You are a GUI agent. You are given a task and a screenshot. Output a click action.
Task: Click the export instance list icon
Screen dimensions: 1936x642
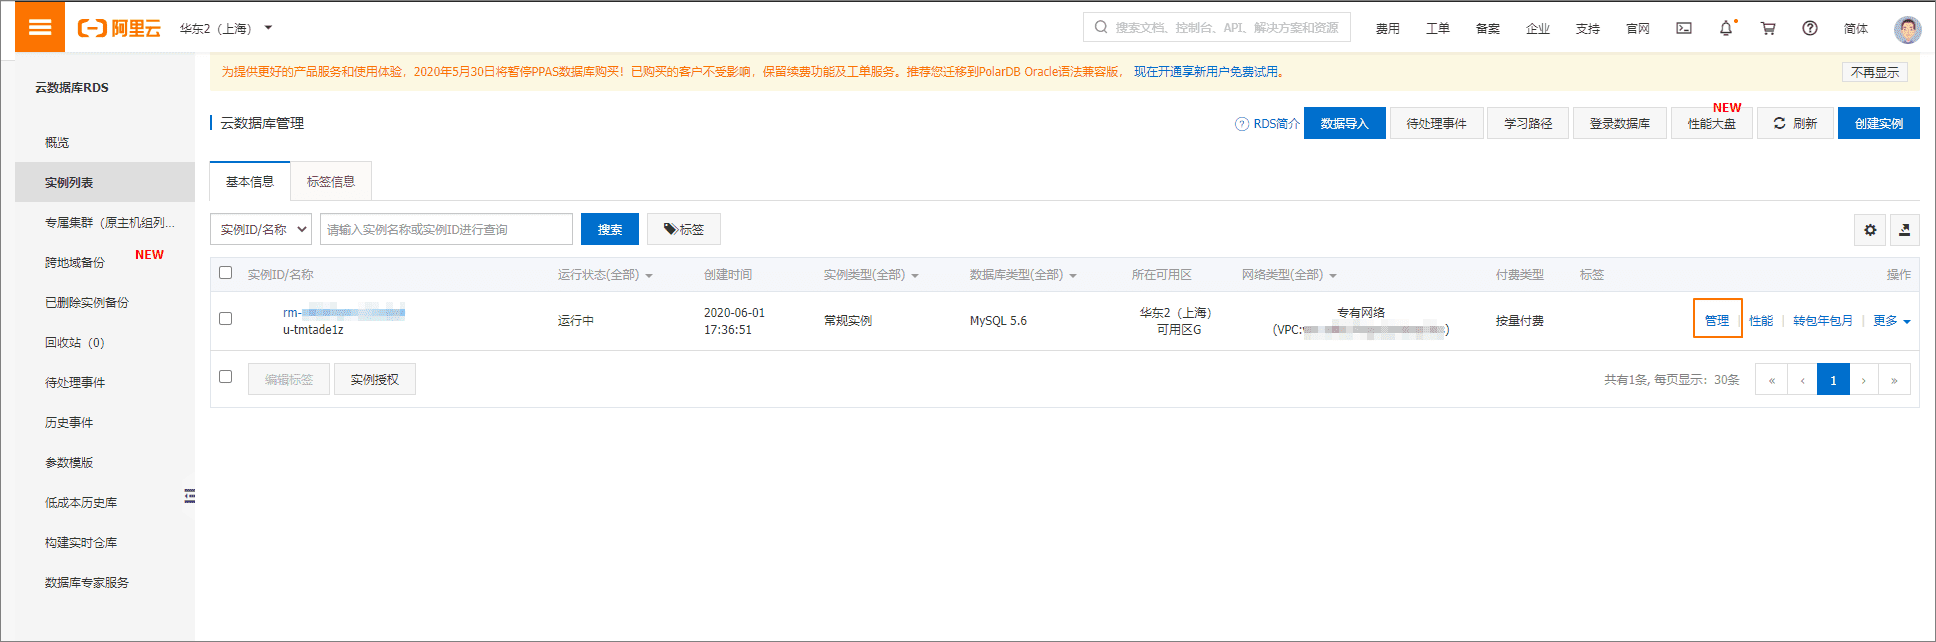click(x=1905, y=230)
